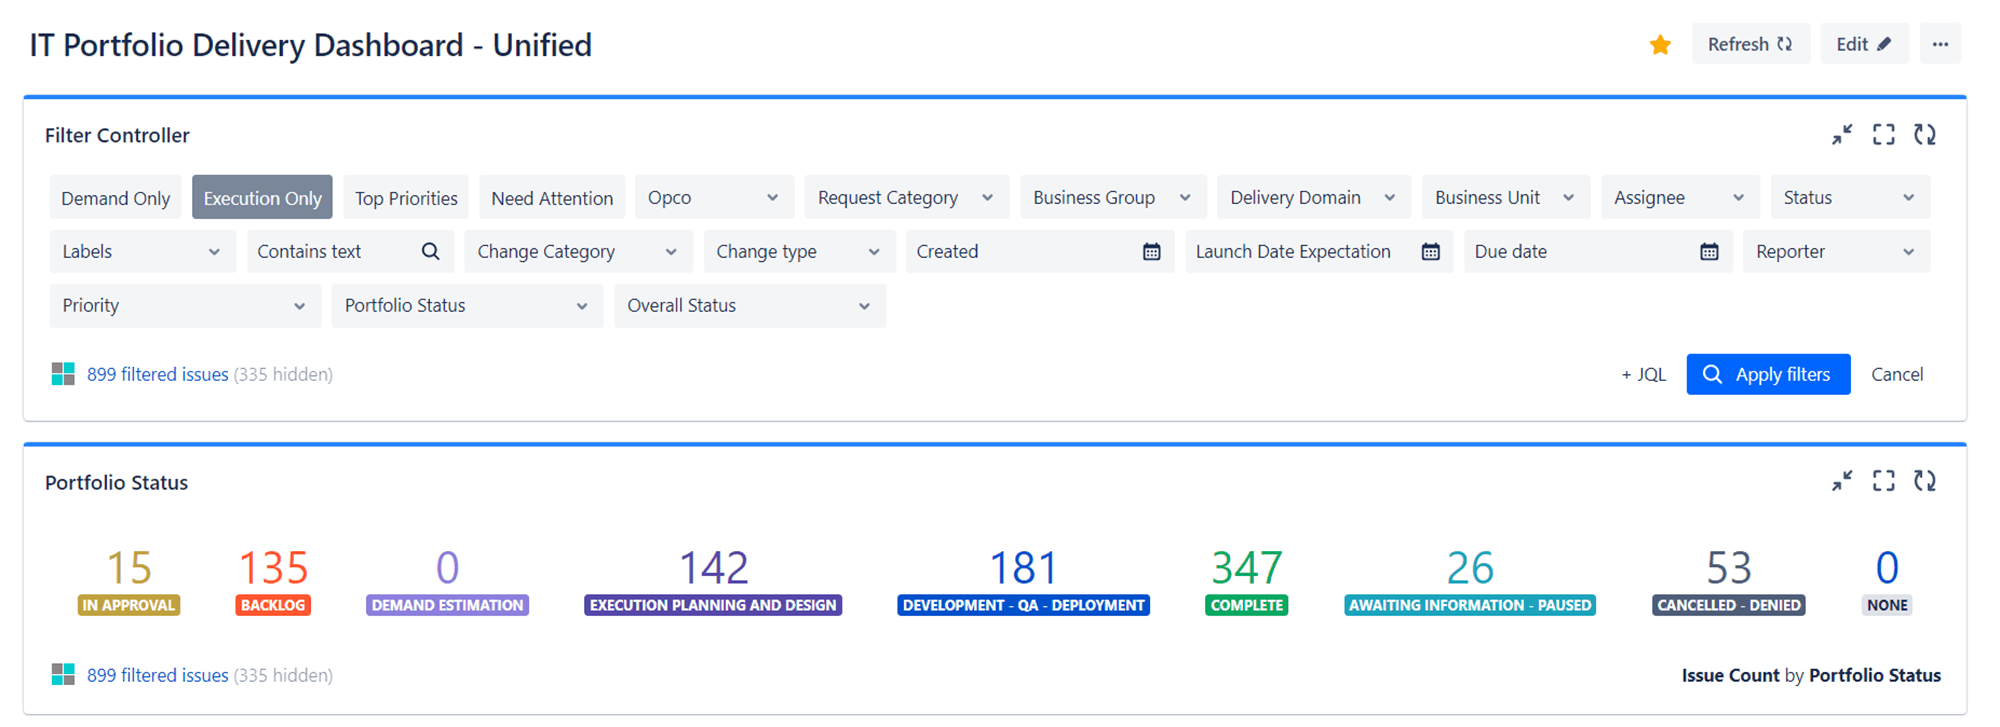The height and width of the screenshot is (727, 2000).
Task: Unstar the dashboard with the favorite star
Action: (1660, 45)
